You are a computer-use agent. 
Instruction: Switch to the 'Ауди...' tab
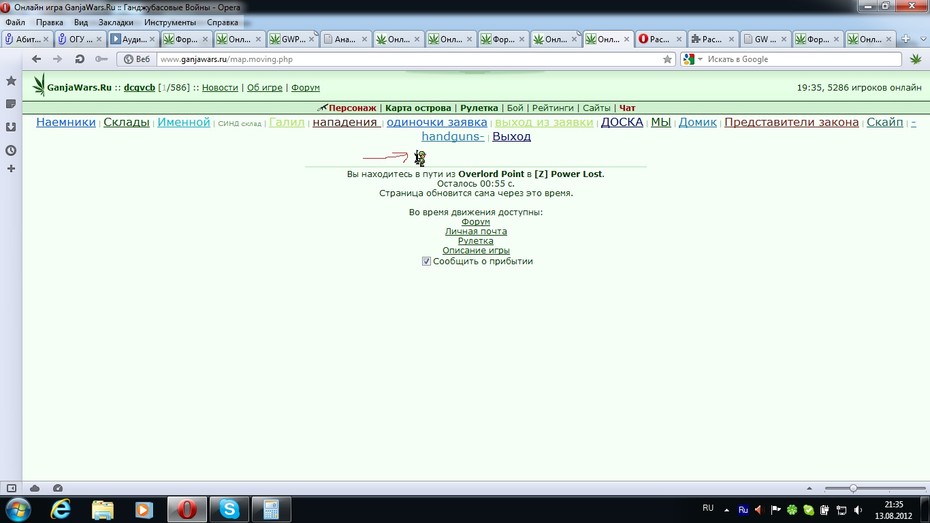tap(132, 39)
